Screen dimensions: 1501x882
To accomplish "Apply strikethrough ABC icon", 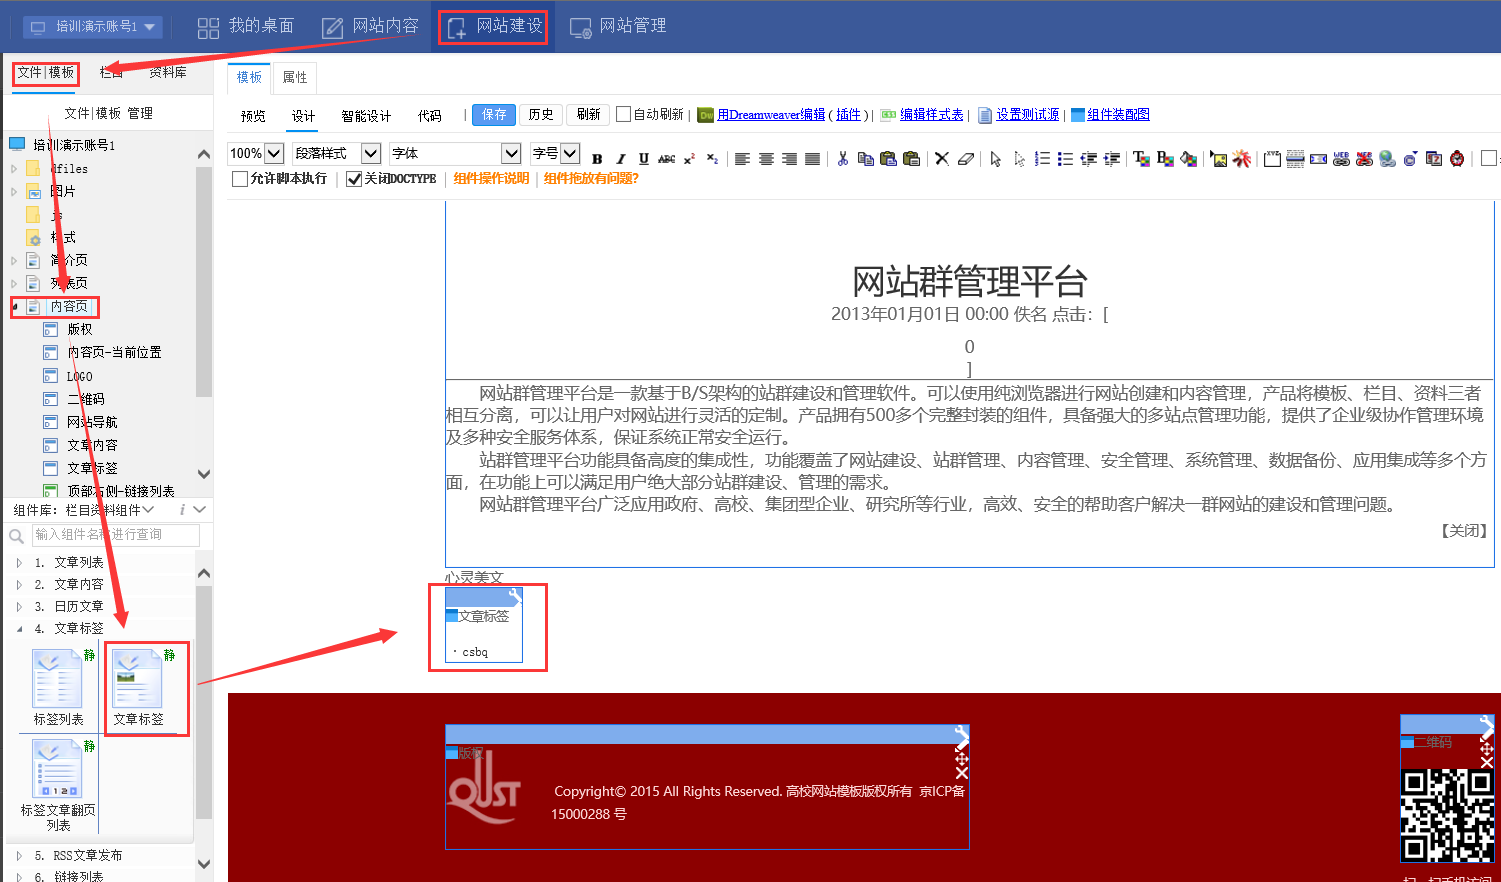I will [666, 158].
